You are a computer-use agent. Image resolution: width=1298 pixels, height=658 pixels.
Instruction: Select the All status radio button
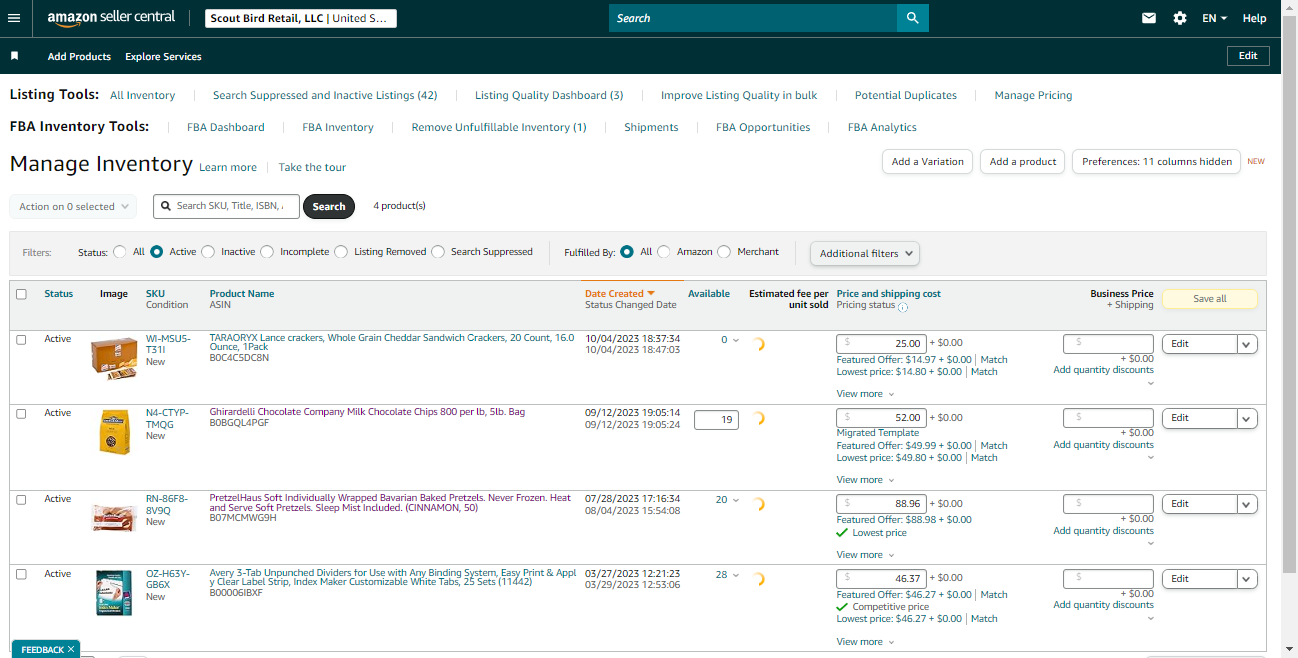tap(120, 252)
